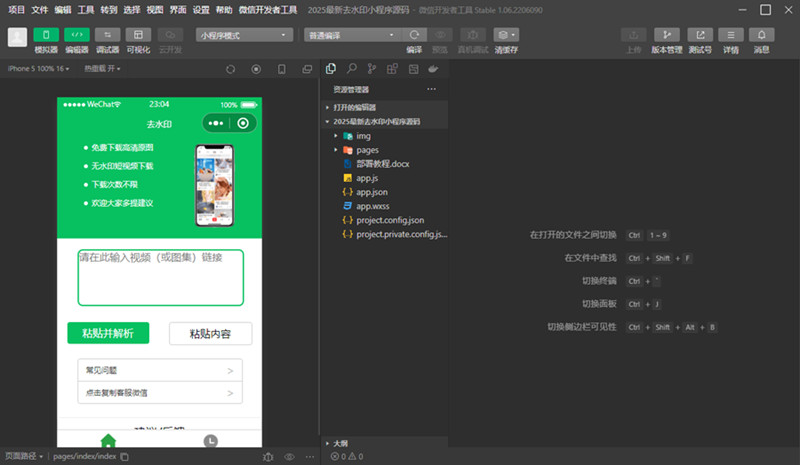Open the tools menu
The height and width of the screenshot is (465, 800).
(x=86, y=10)
